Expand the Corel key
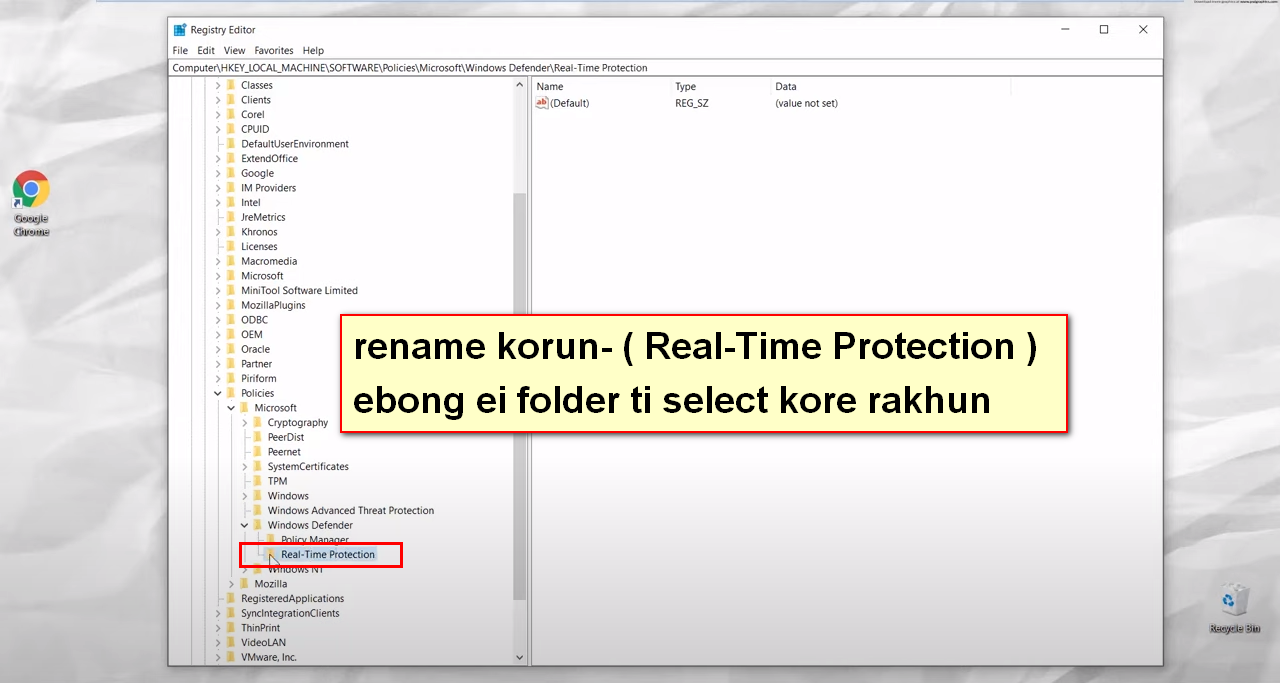This screenshot has height=683, width=1280. 218,115
